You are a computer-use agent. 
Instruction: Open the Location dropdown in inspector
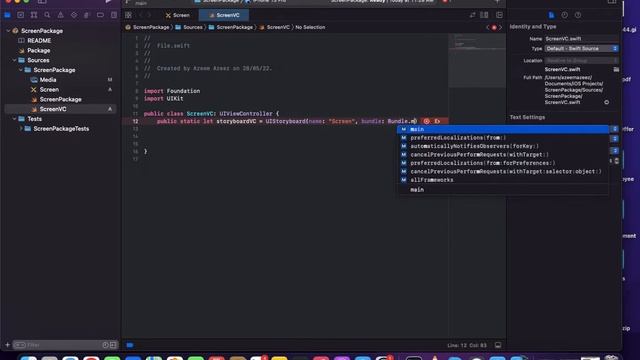coord(581,60)
